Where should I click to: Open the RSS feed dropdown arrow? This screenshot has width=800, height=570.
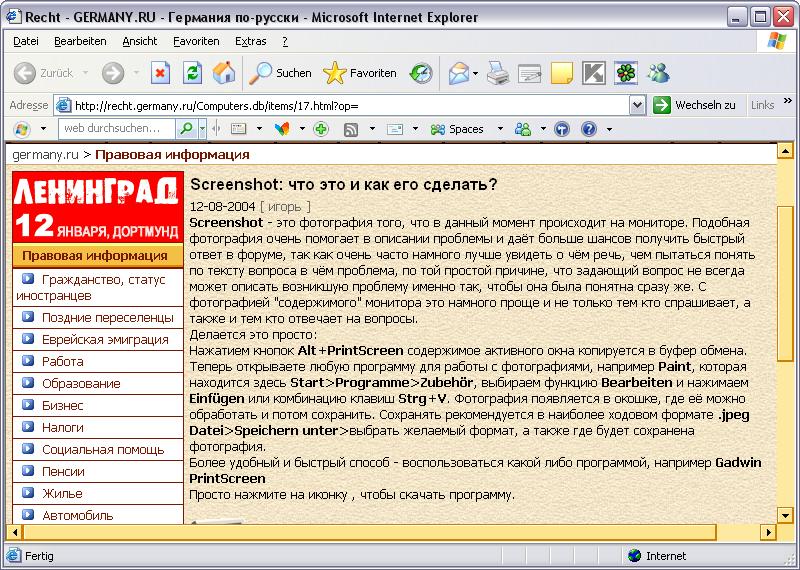click(x=372, y=129)
